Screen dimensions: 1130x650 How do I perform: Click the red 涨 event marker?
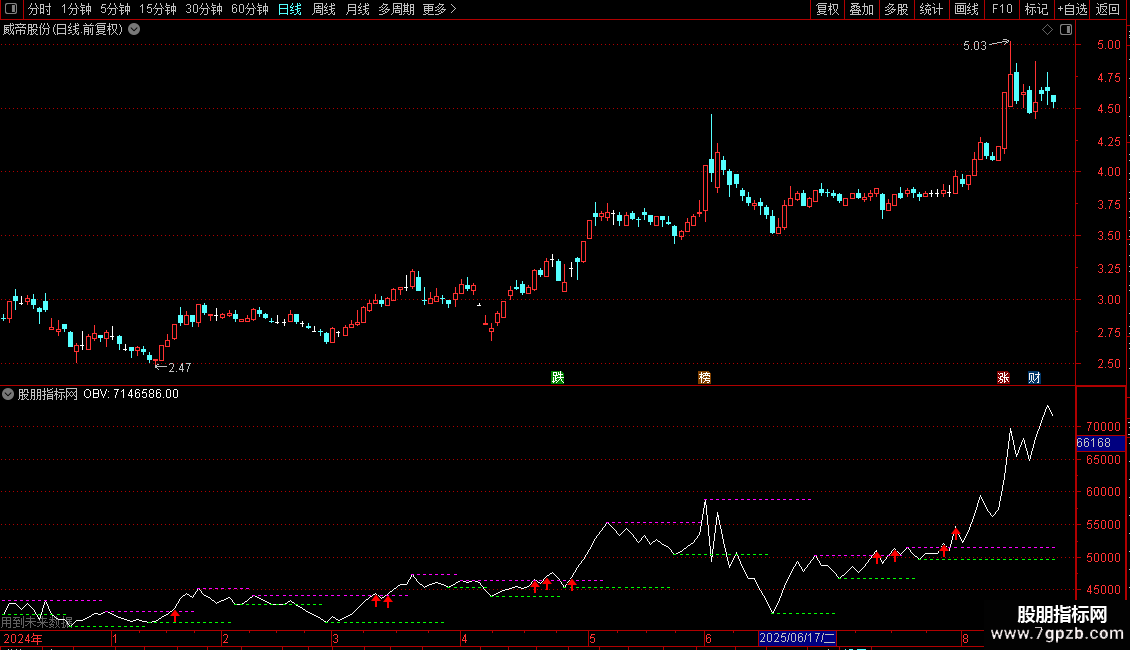tap(1003, 378)
